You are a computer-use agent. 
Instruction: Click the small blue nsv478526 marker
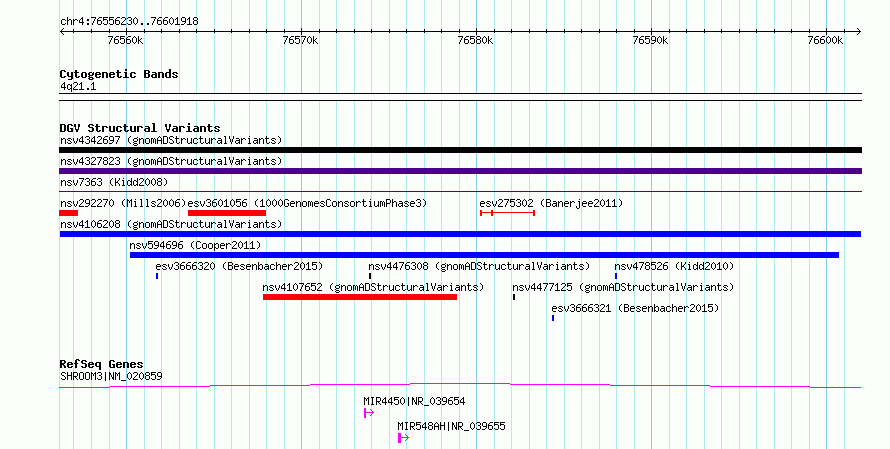(616, 276)
